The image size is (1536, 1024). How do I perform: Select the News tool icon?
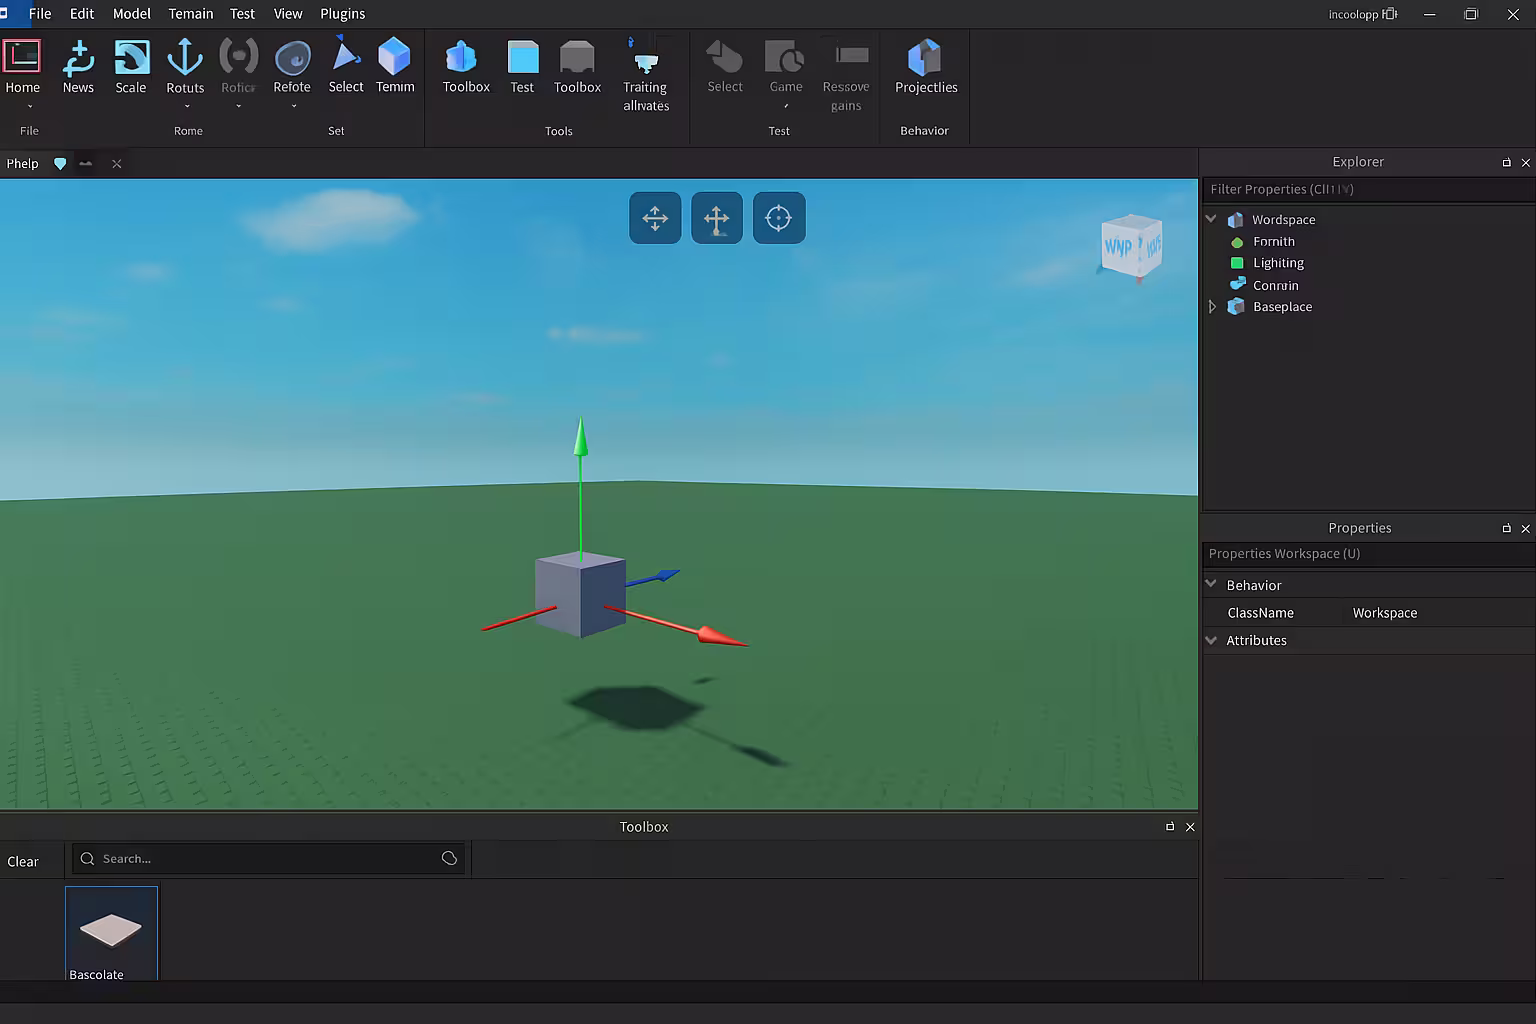[78, 58]
